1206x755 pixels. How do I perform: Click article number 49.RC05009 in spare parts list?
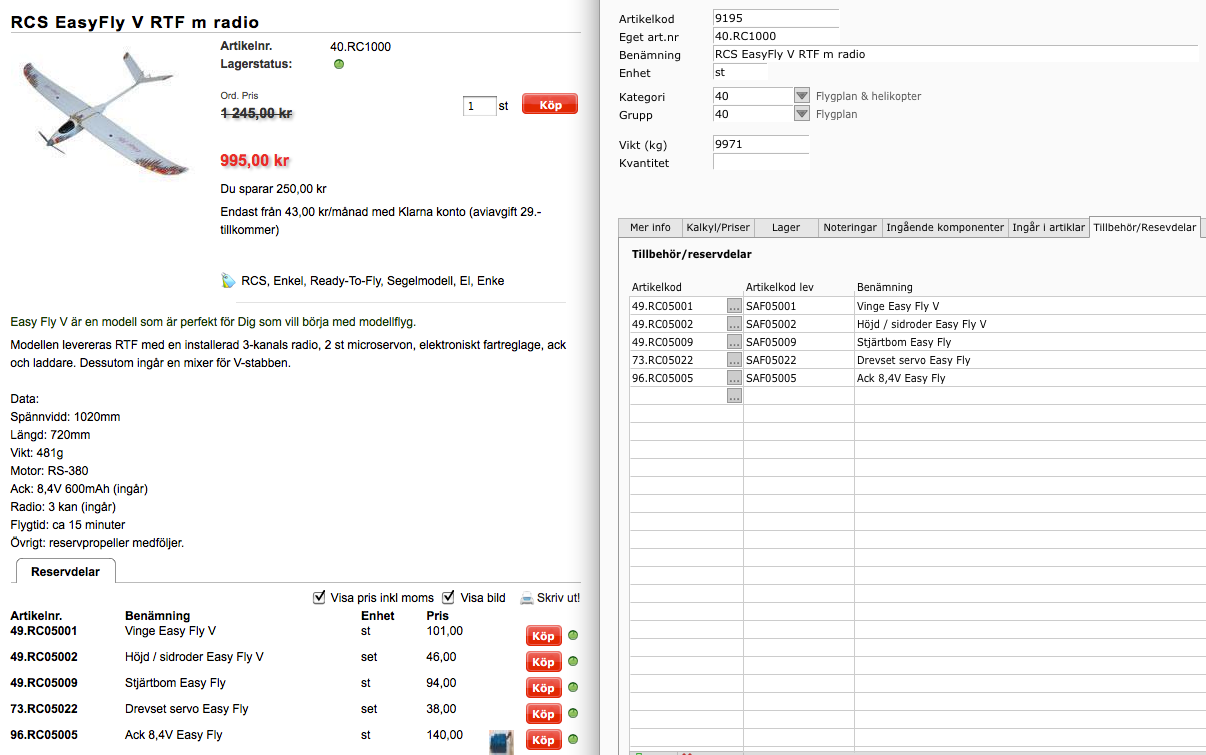click(x=44, y=683)
